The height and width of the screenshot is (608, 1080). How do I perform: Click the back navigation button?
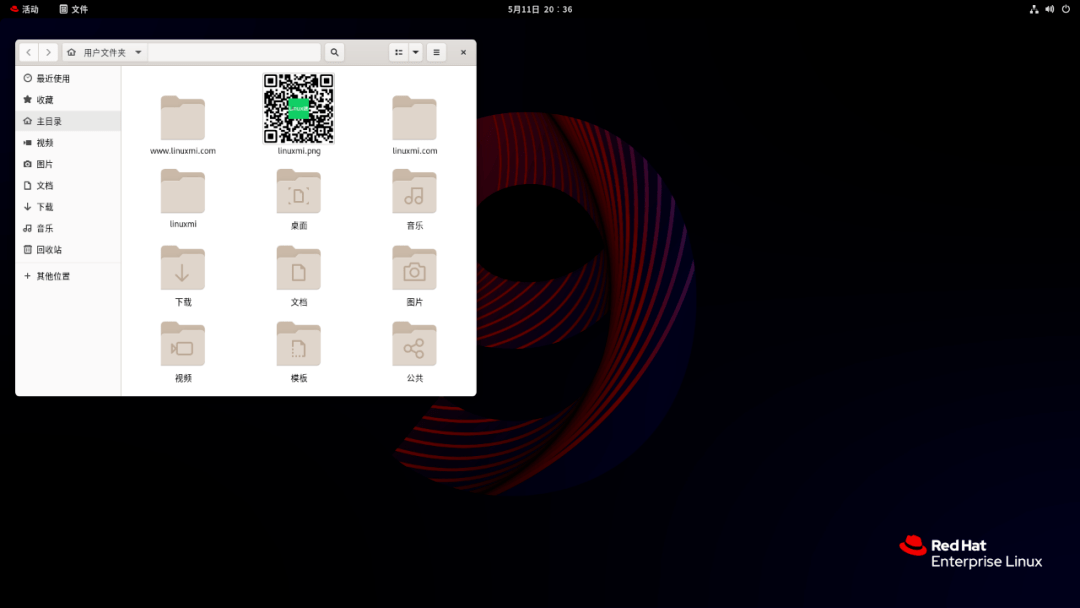[28, 51]
